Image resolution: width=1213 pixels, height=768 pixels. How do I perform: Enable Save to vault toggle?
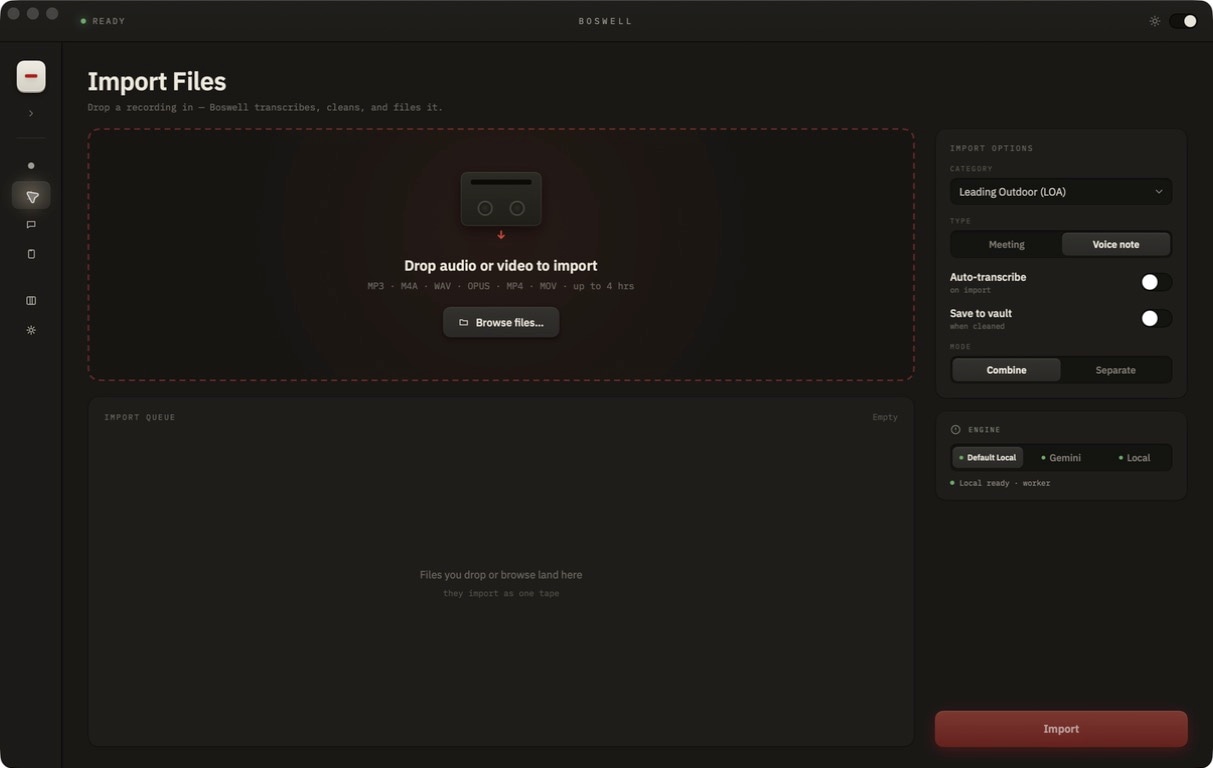pyautogui.click(x=1156, y=318)
